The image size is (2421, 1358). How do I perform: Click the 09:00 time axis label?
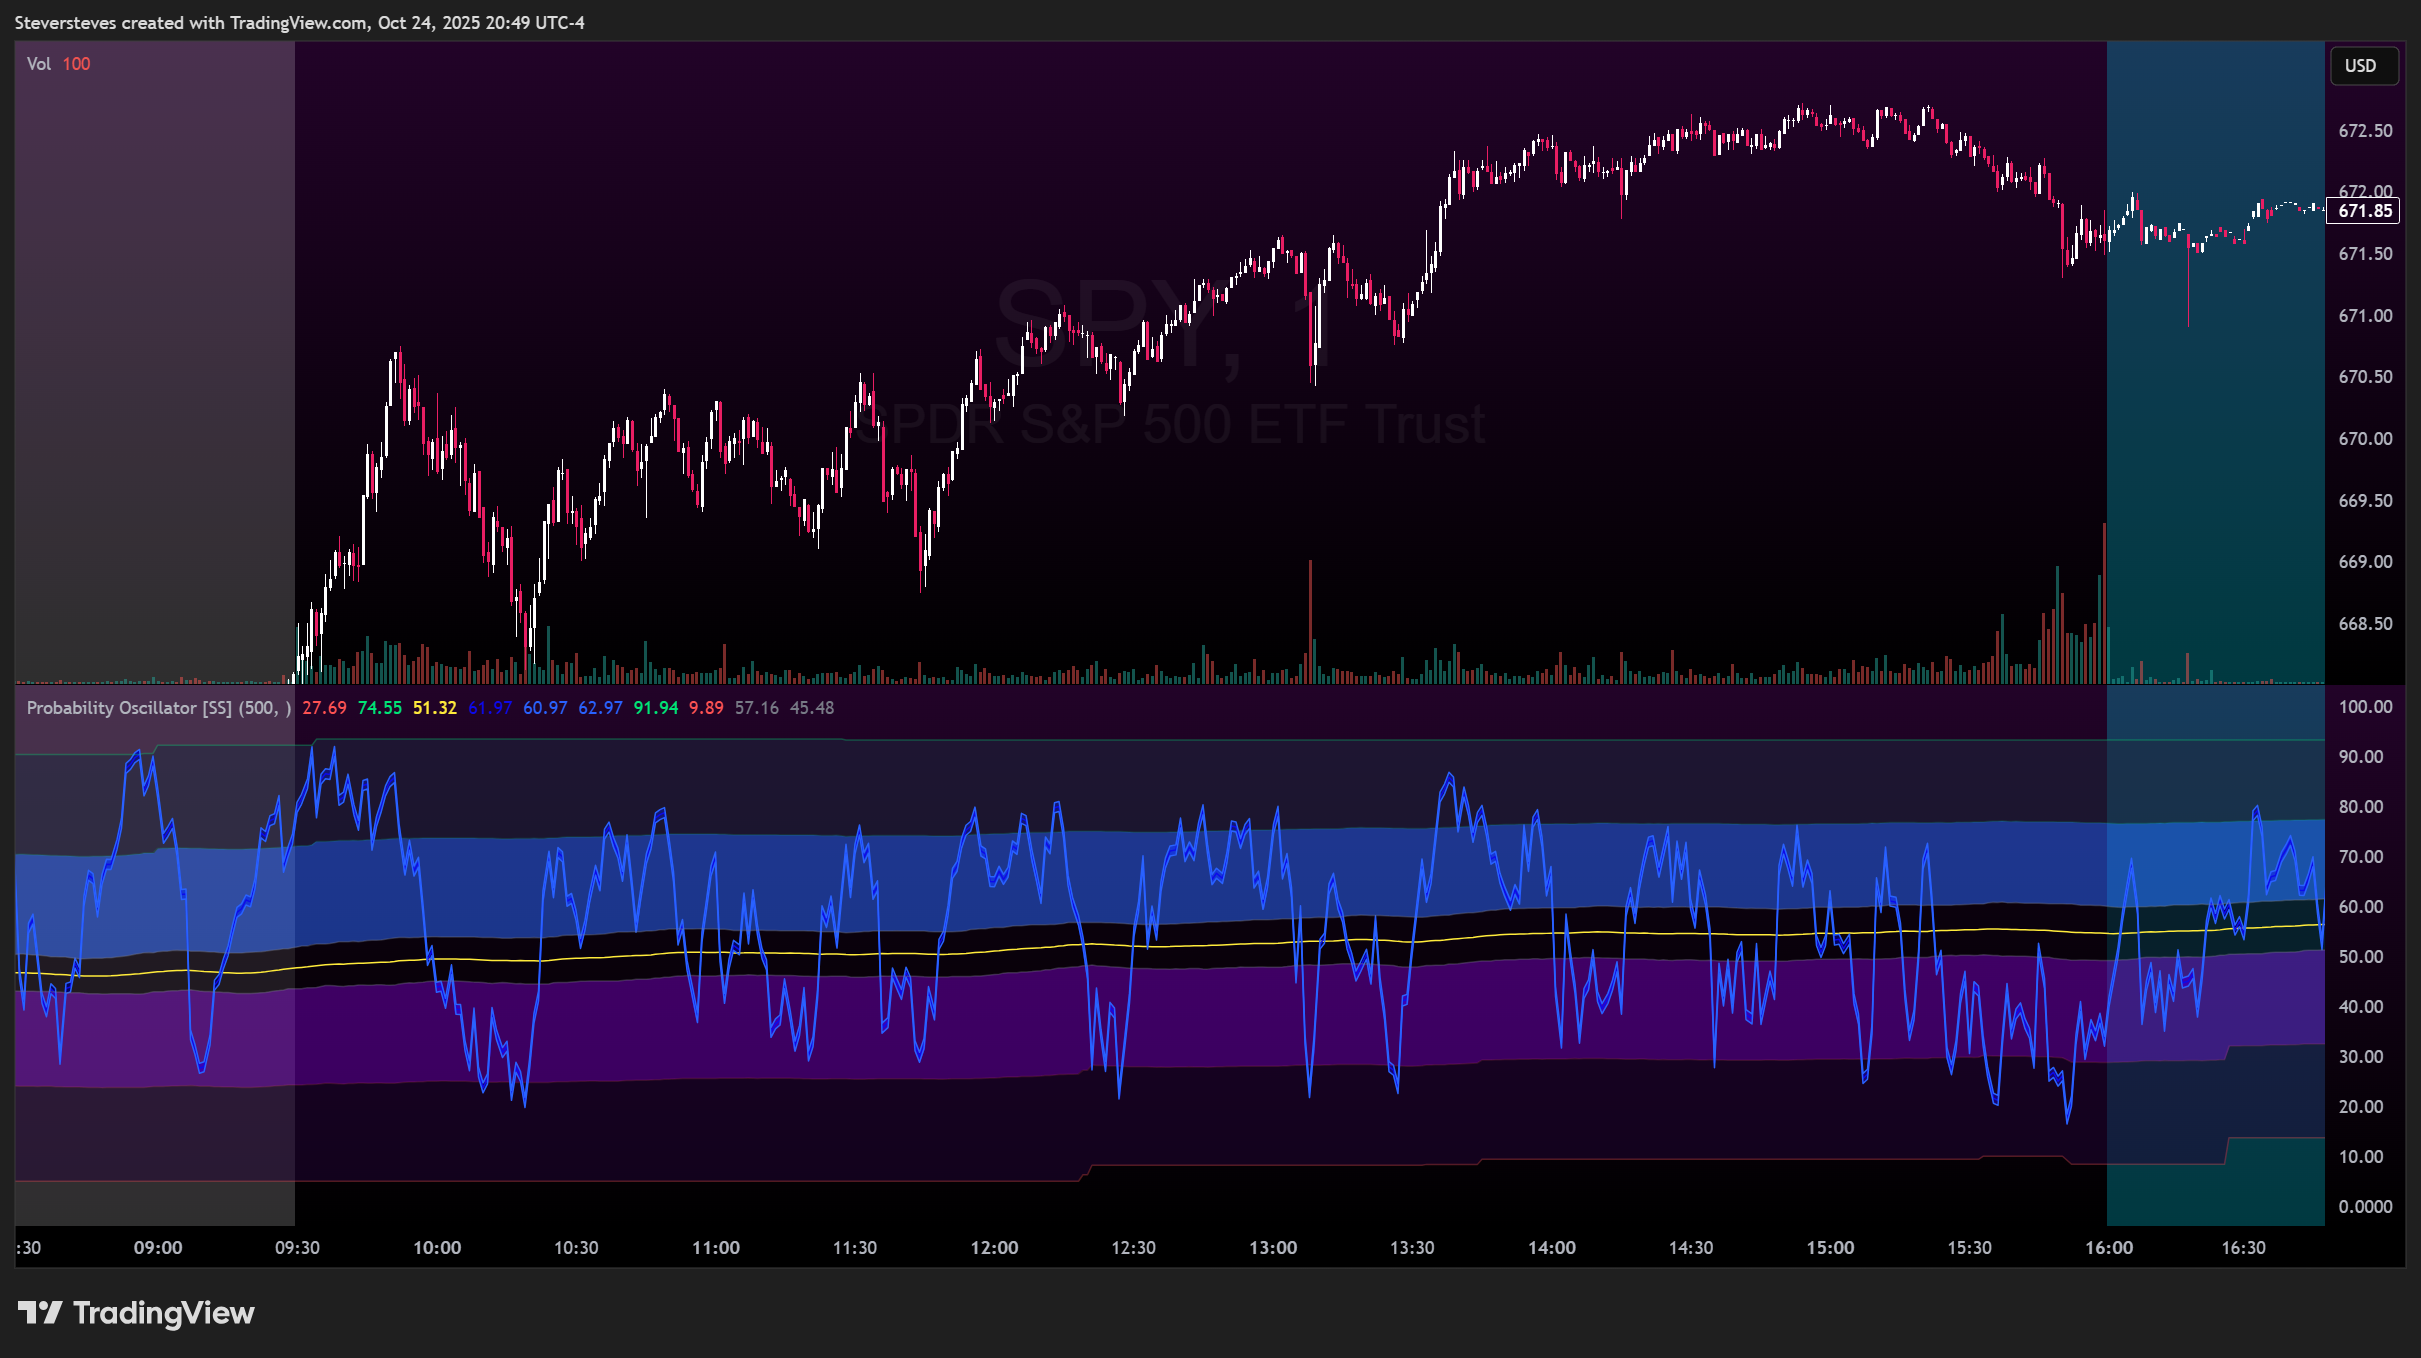point(158,1248)
